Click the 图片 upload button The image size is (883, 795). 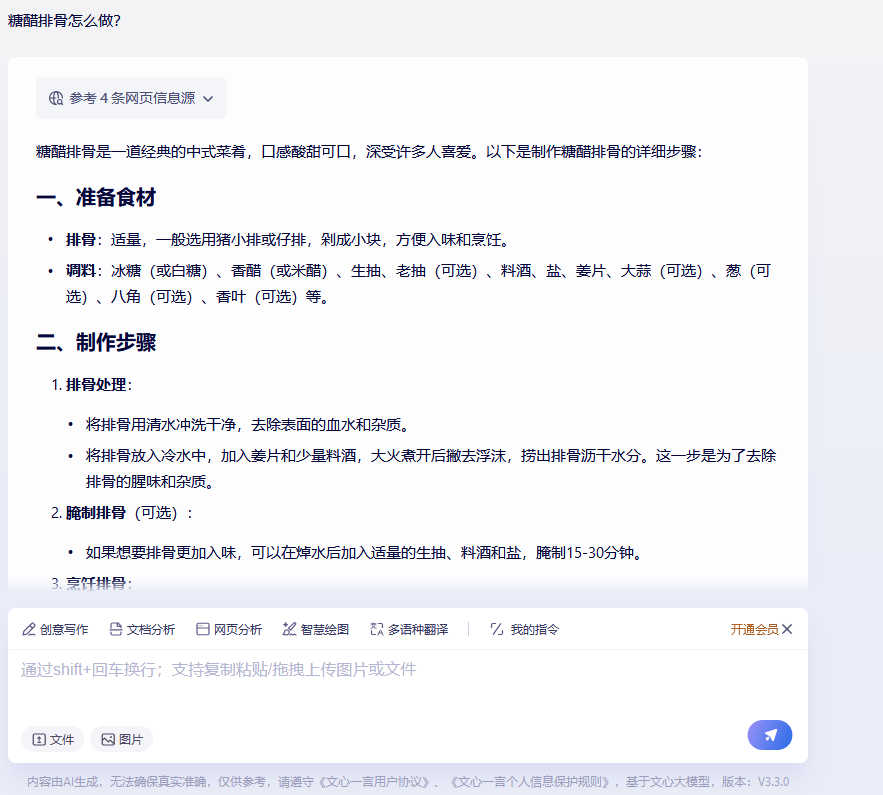point(121,739)
